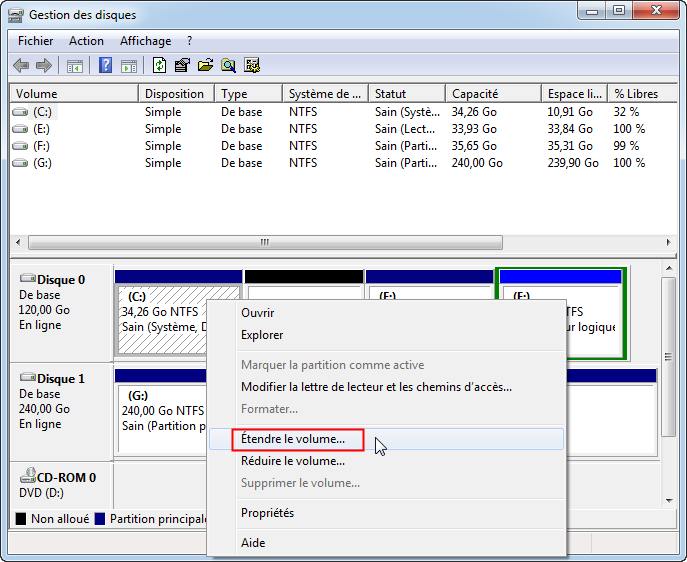Viewport: 687px width, 562px height.
Task: Select the drive icon of volume (C:)
Action: point(20,112)
